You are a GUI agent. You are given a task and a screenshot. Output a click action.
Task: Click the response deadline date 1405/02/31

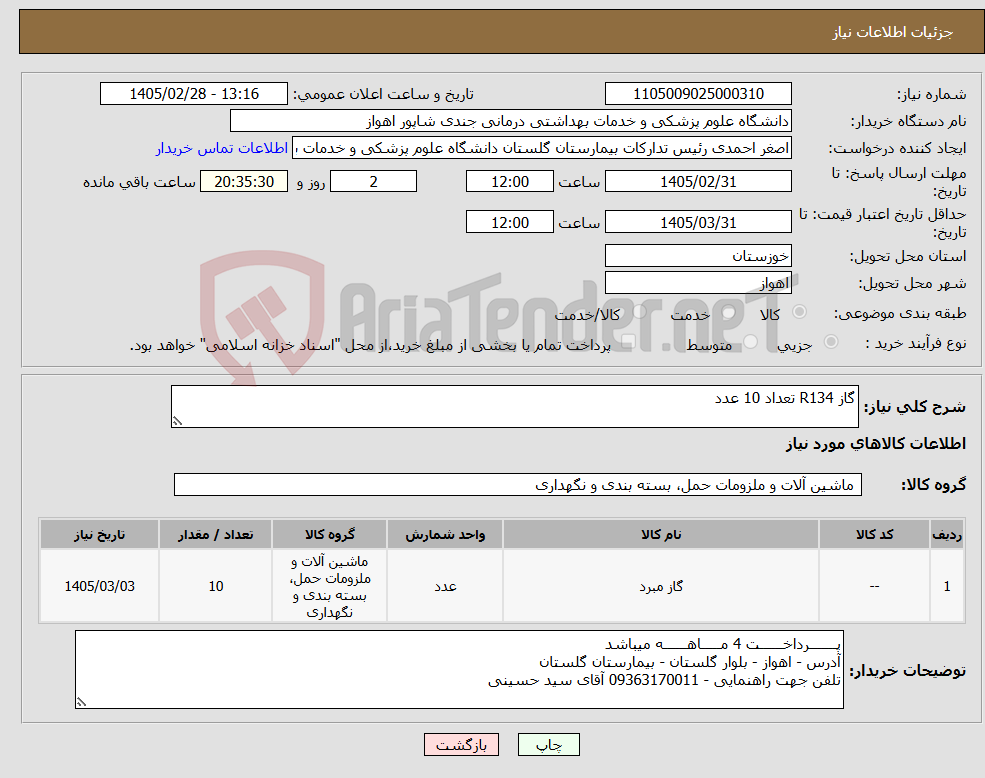698,182
